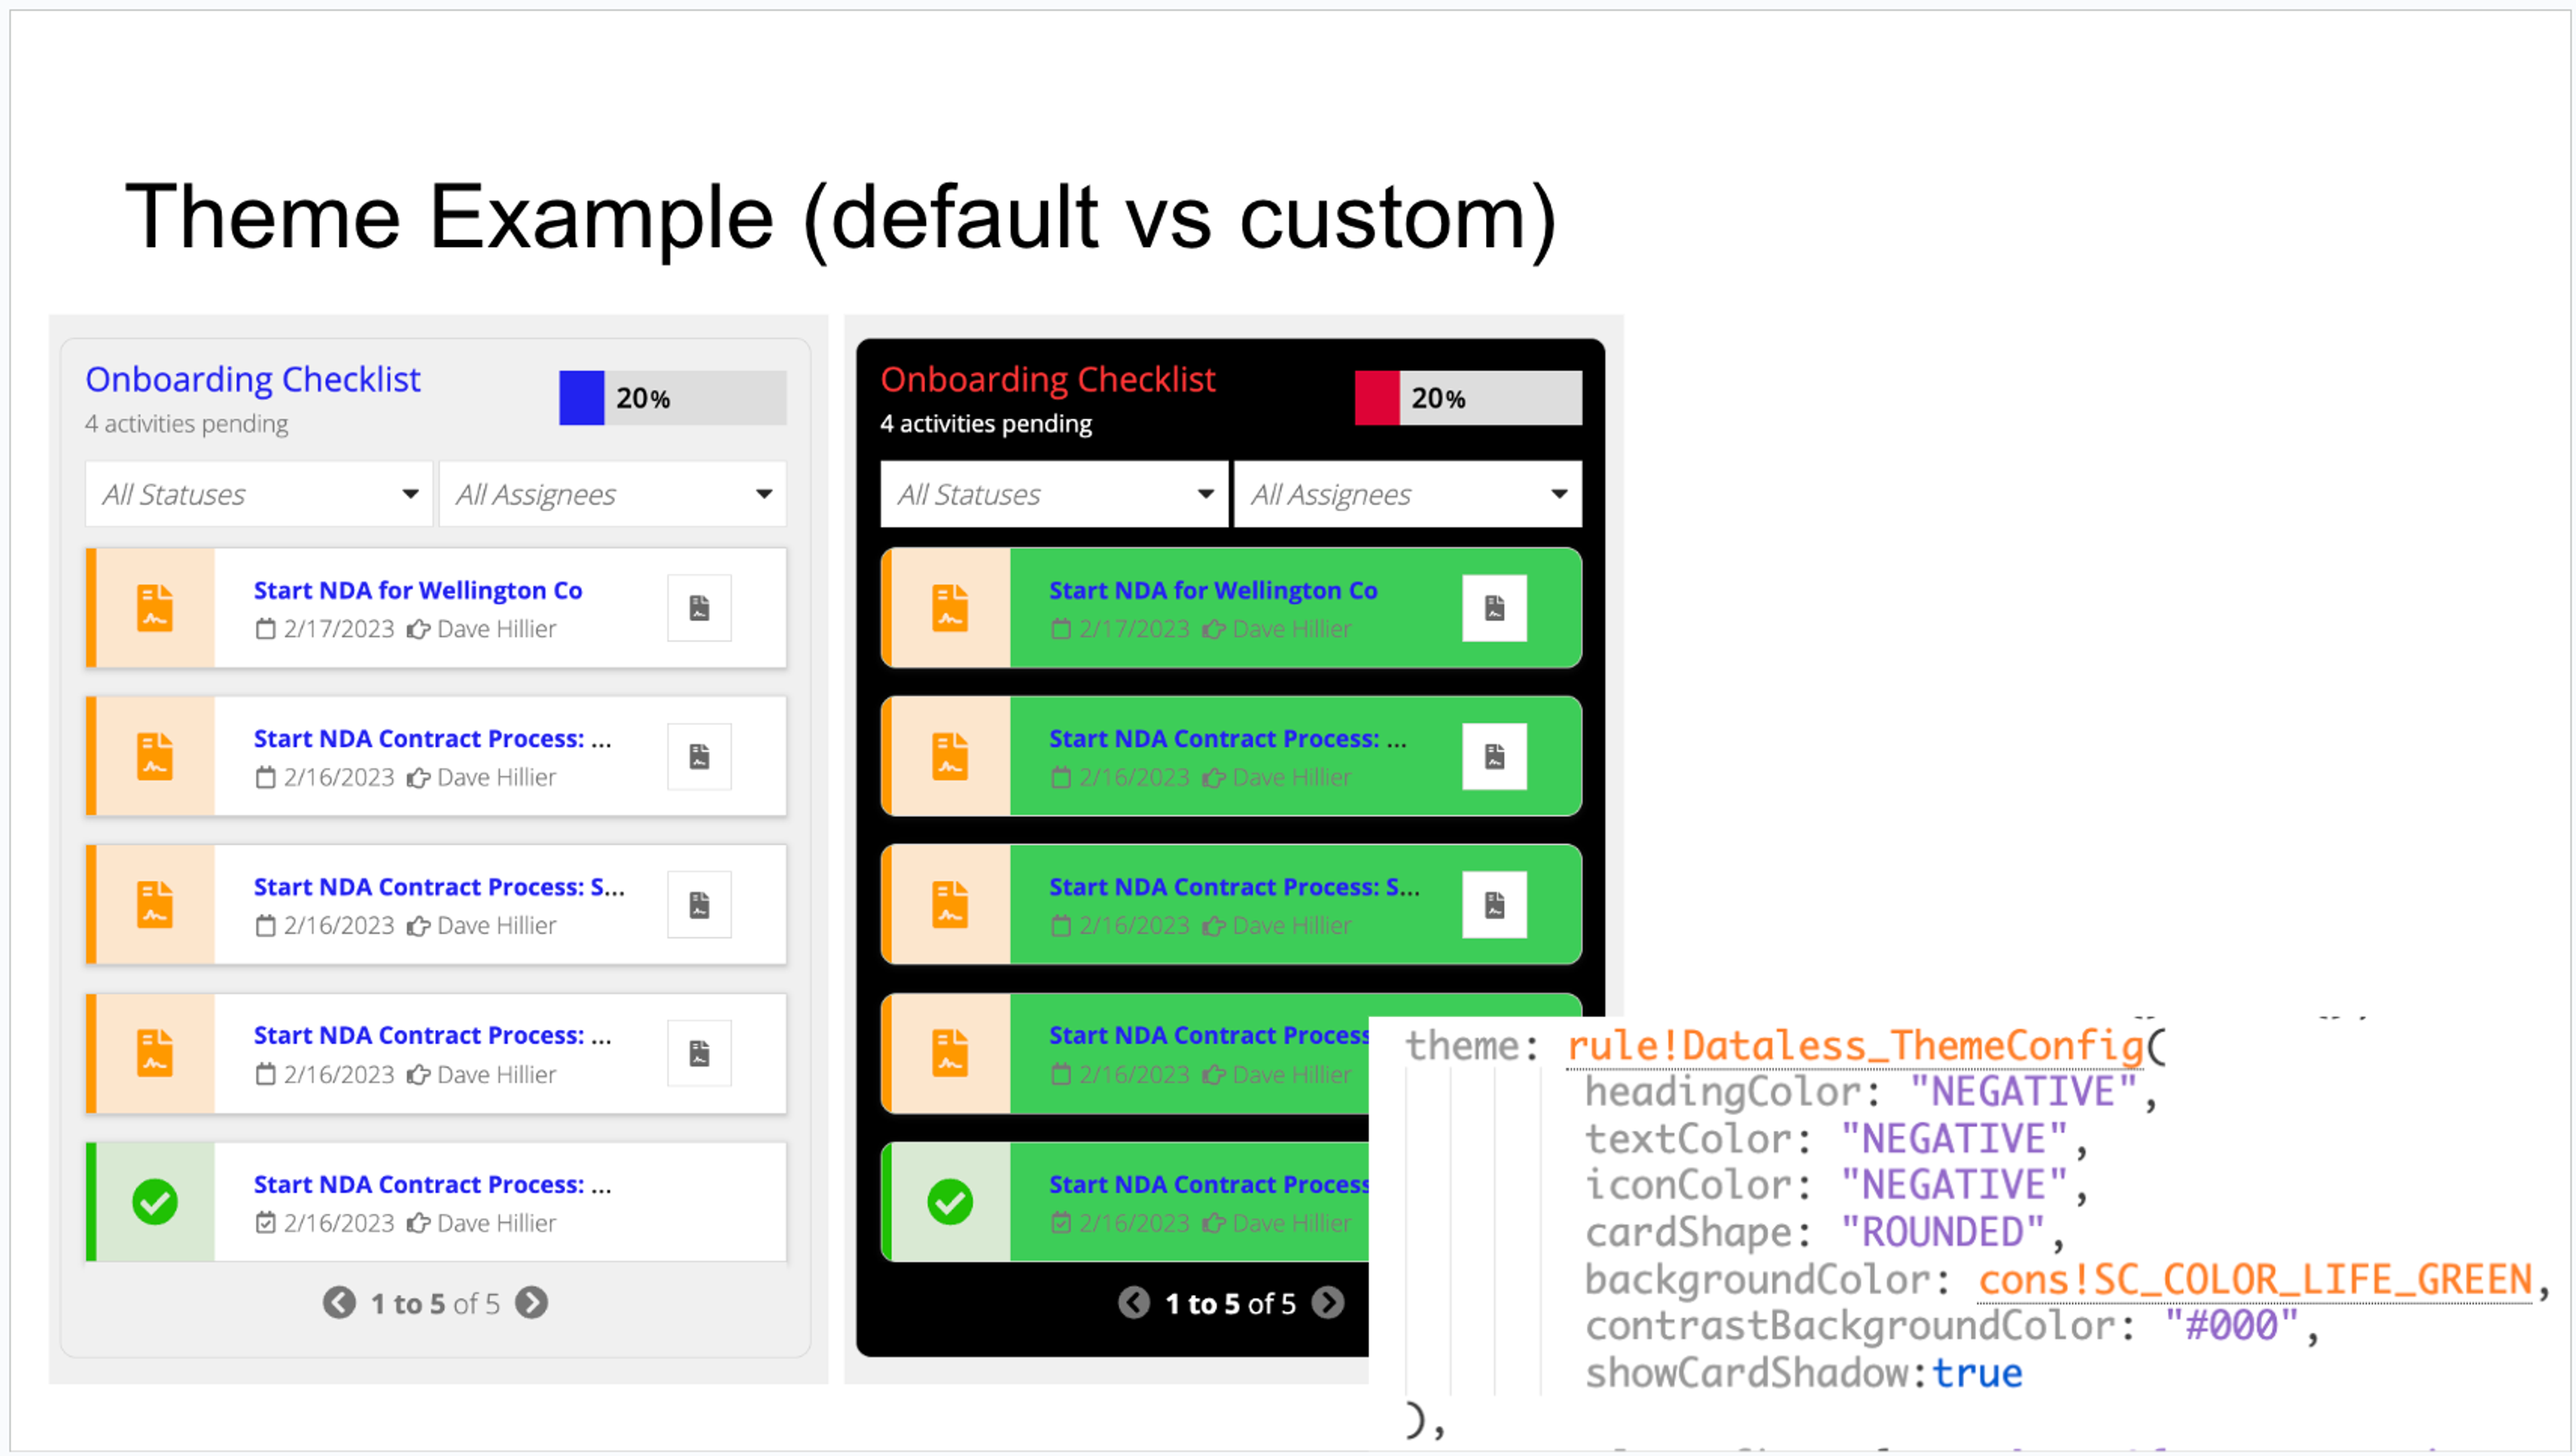
Task: Click '4 activities pending' in the light-theme panel
Action: click(x=187, y=424)
